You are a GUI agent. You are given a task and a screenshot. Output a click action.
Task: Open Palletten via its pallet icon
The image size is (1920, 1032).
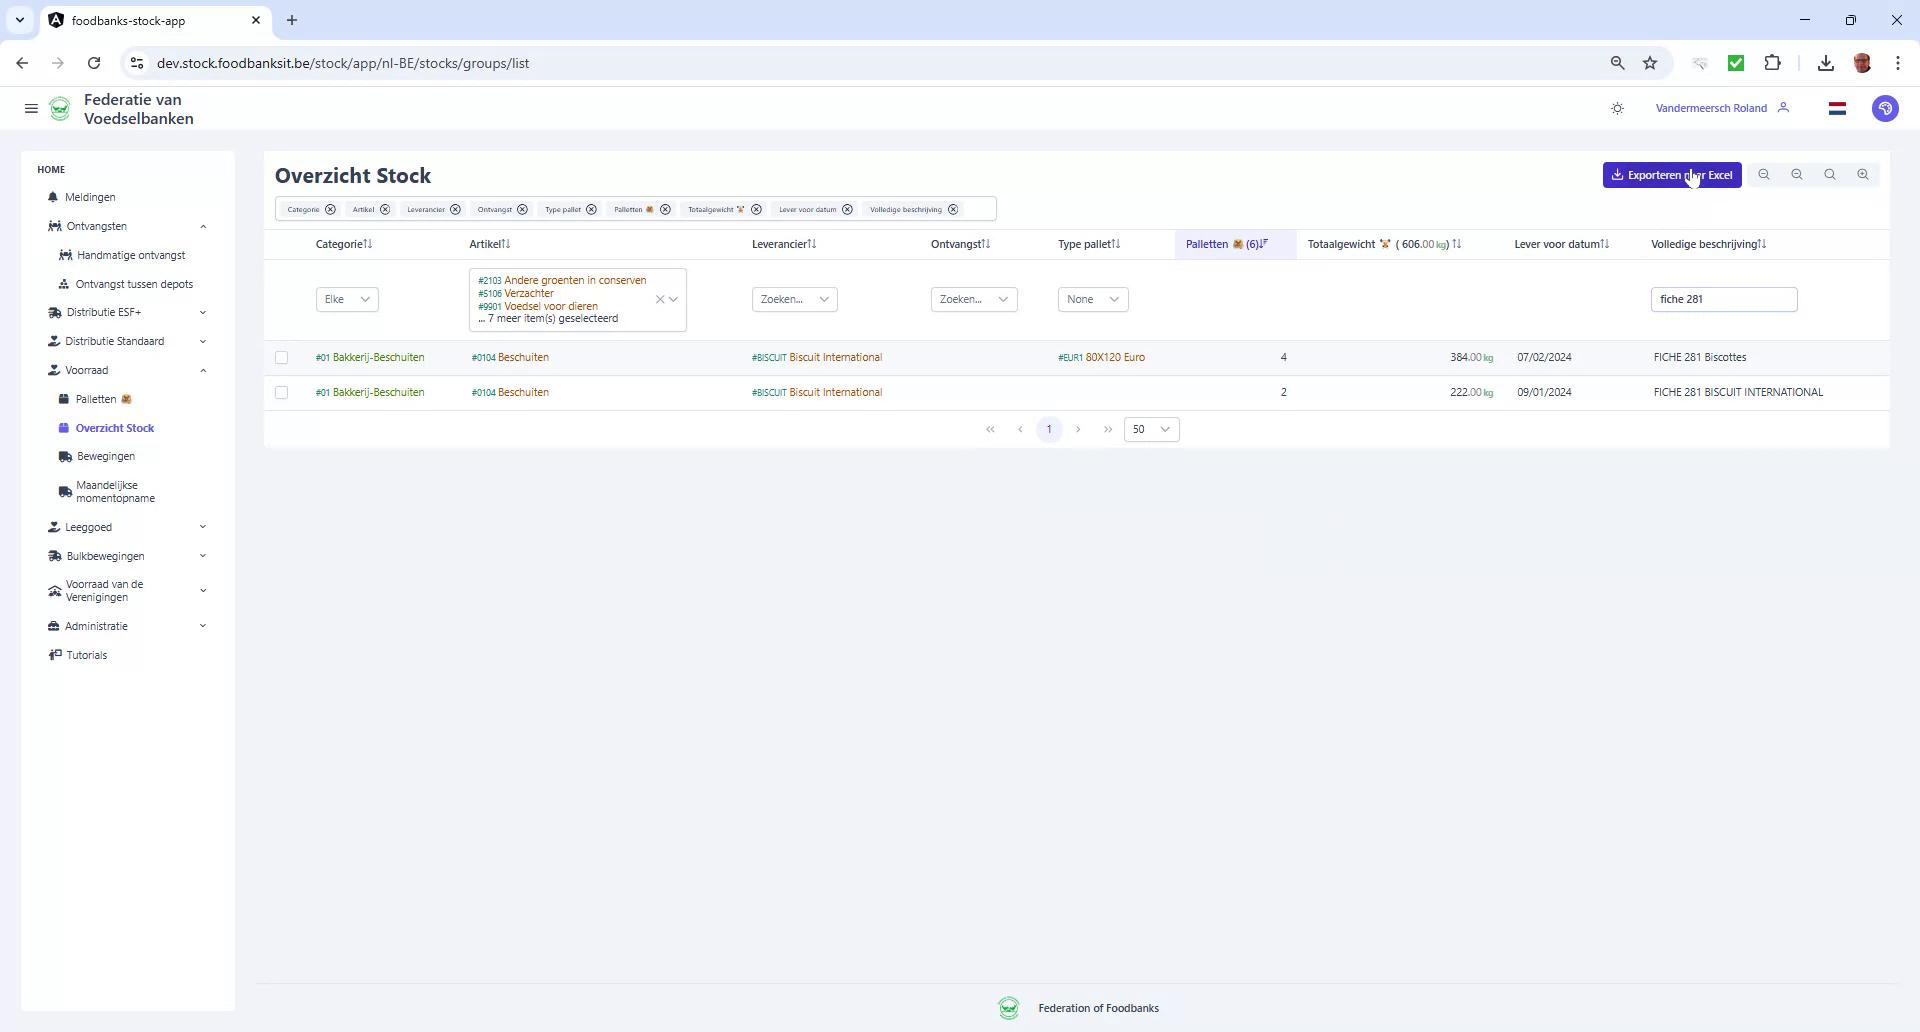click(x=65, y=398)
